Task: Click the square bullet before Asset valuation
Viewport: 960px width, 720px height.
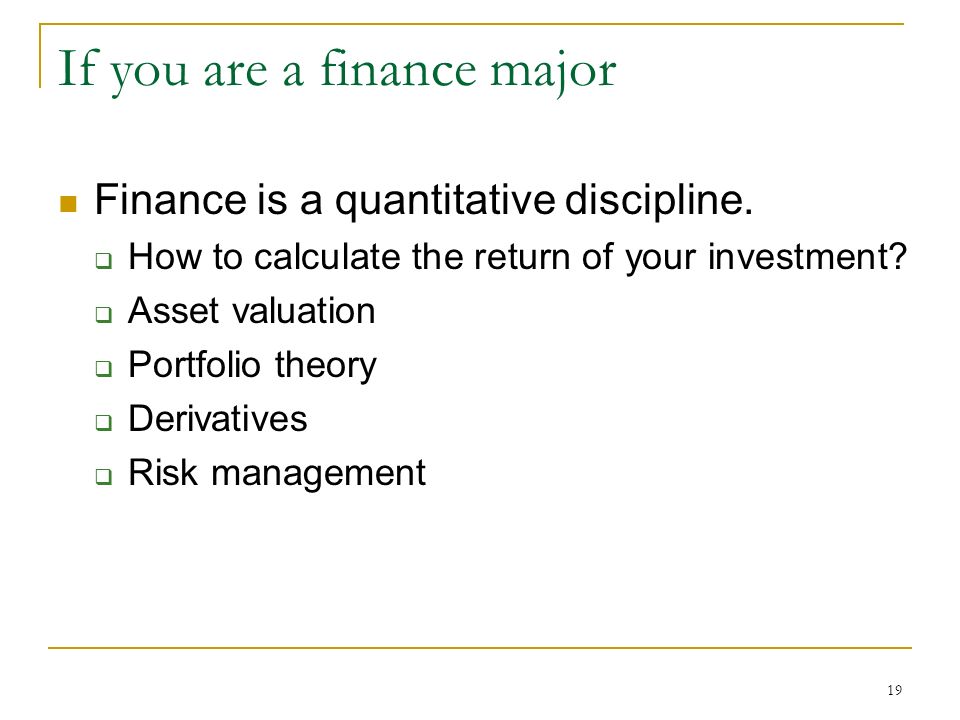Action: click(103, 315)
